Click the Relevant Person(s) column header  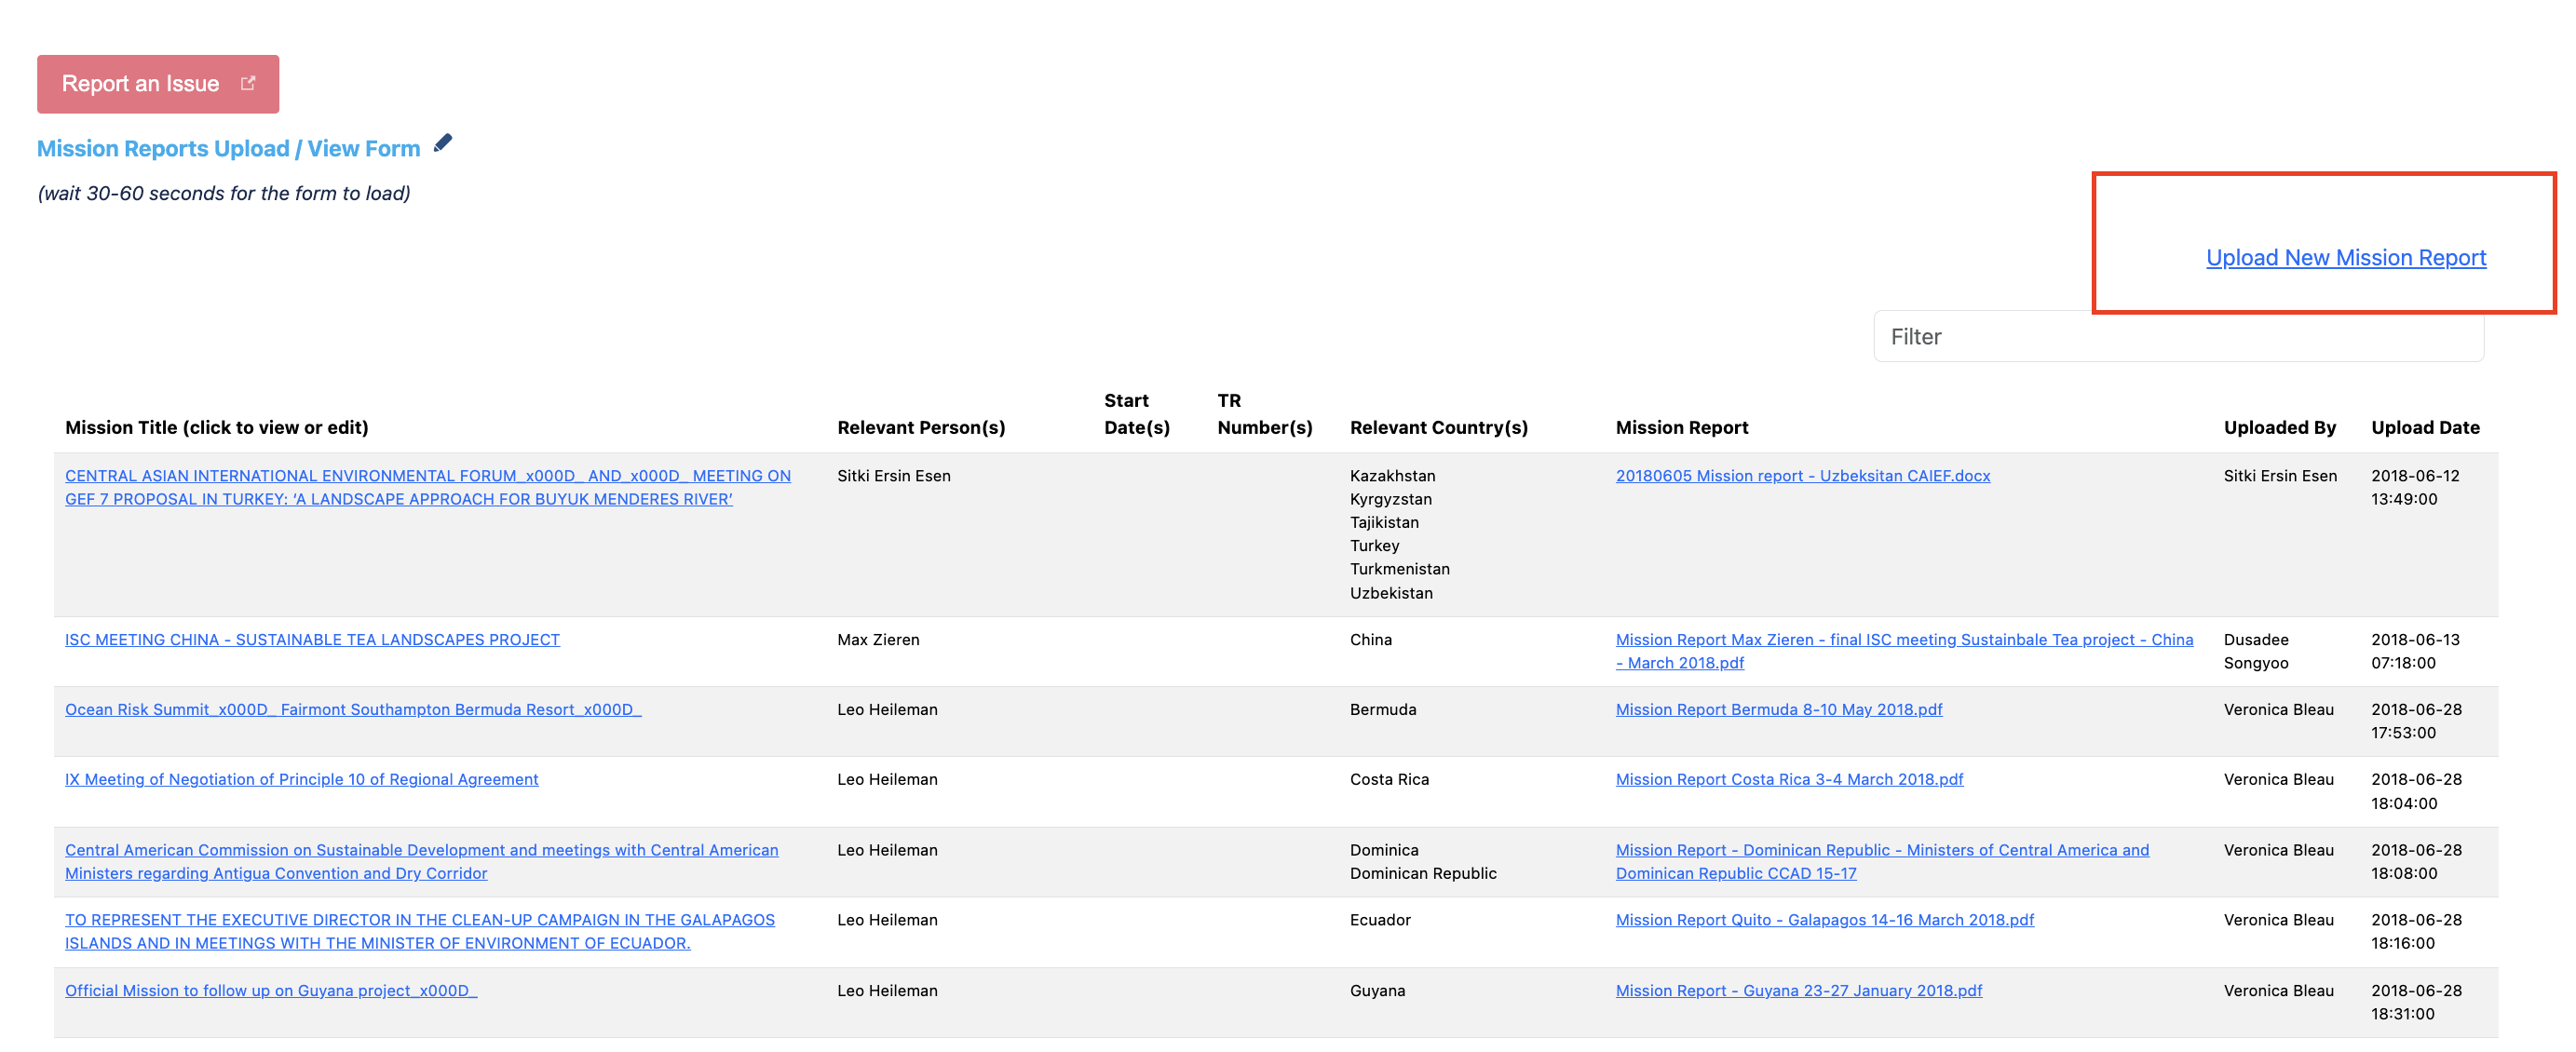point(921,428)
